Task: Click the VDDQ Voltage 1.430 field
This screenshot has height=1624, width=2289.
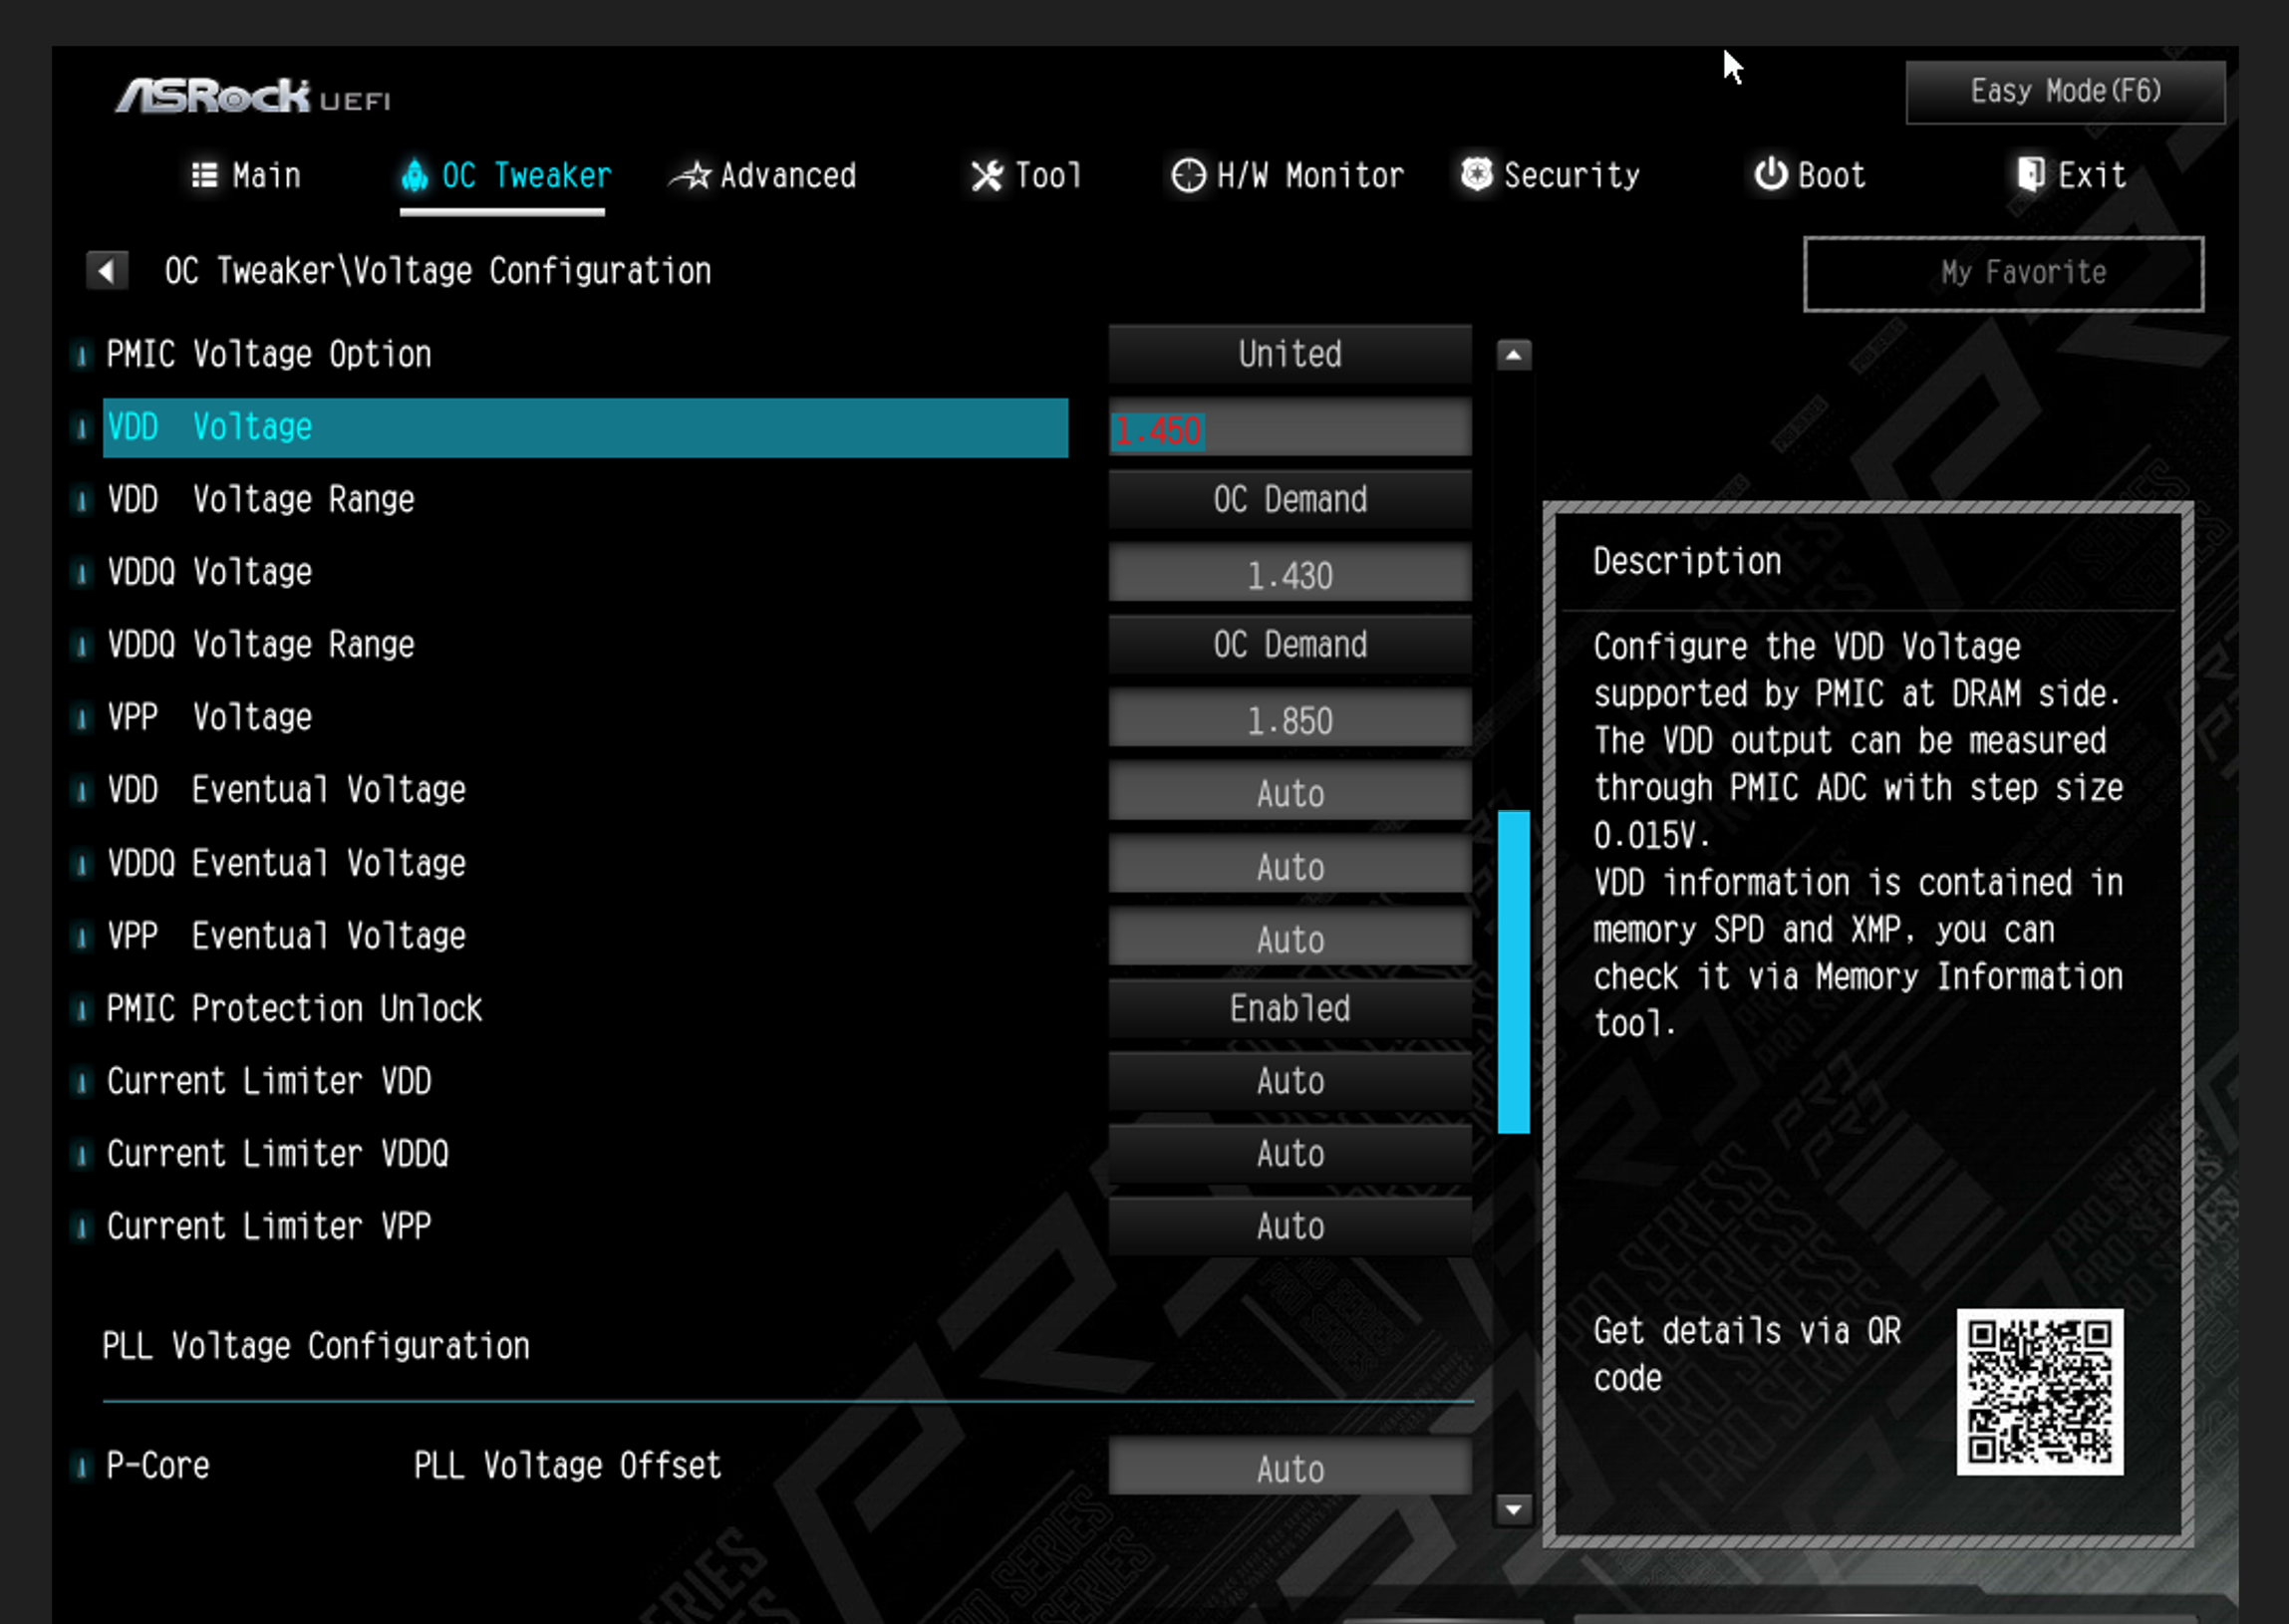Action: (1289, 575)
